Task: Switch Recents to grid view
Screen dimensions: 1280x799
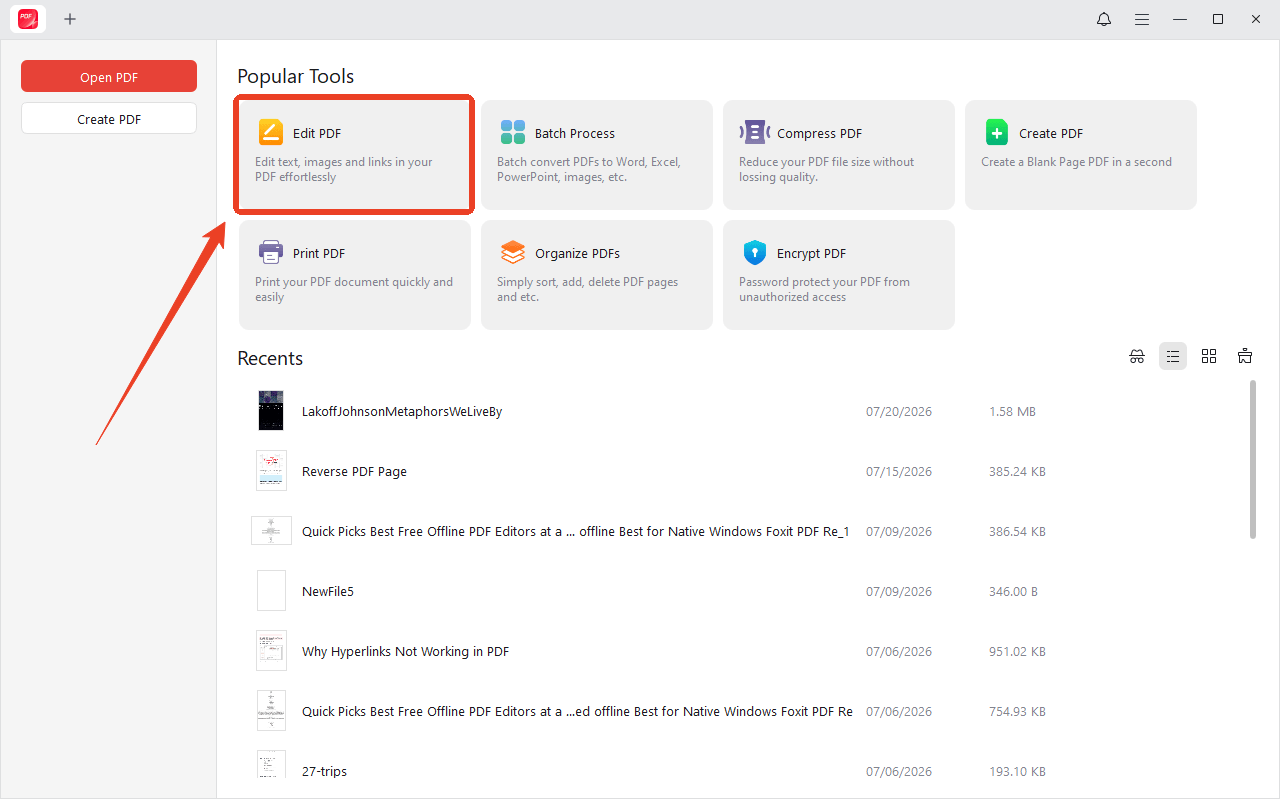Action: tap(1209, 357)
